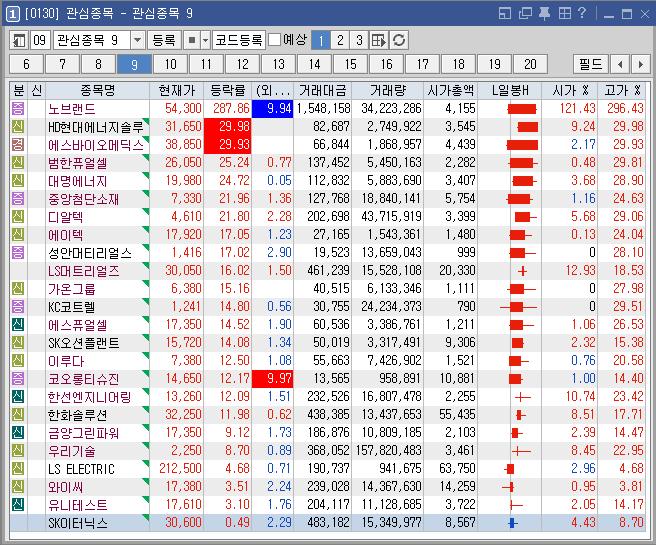Select stock row LS ELECTRIC
The image size is (656, 545).
(x=328, y=468)
